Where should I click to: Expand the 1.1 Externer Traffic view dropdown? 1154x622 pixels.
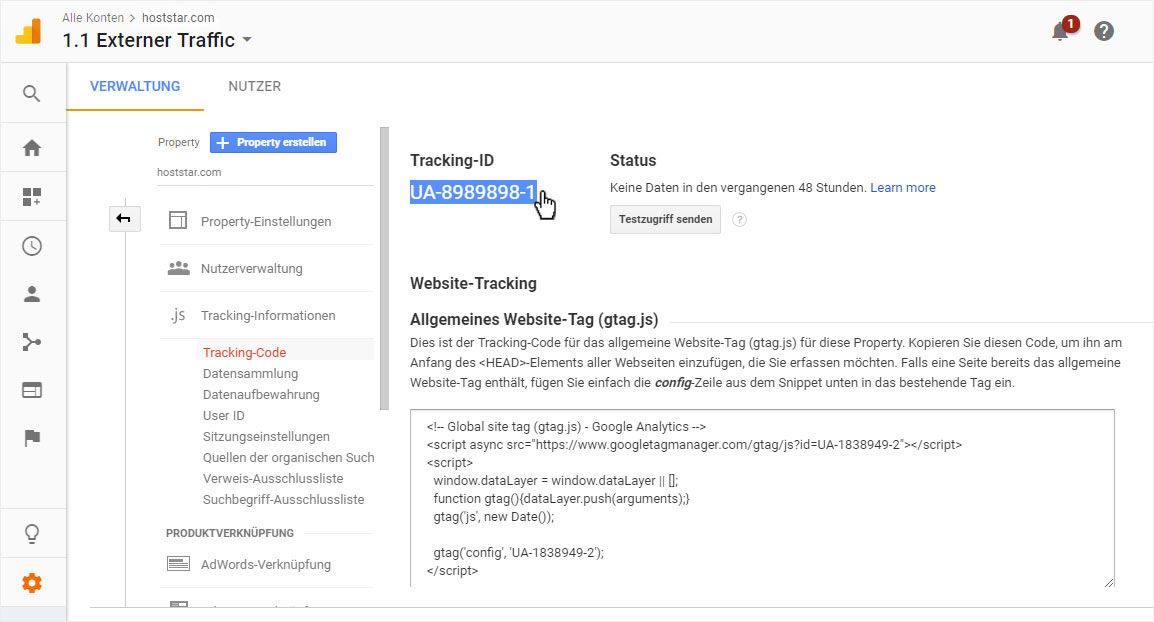coord(247,40)
